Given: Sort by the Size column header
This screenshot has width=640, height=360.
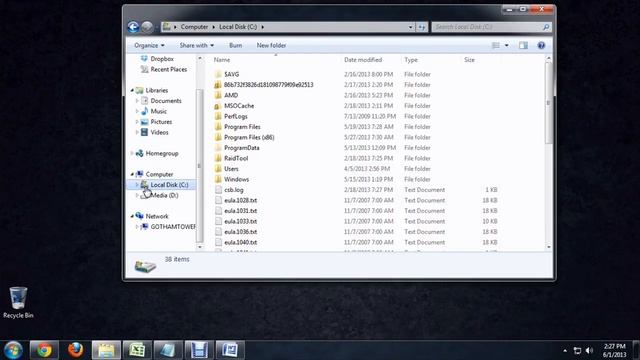Looking at the screenshot, I should [x=469, y=60].
